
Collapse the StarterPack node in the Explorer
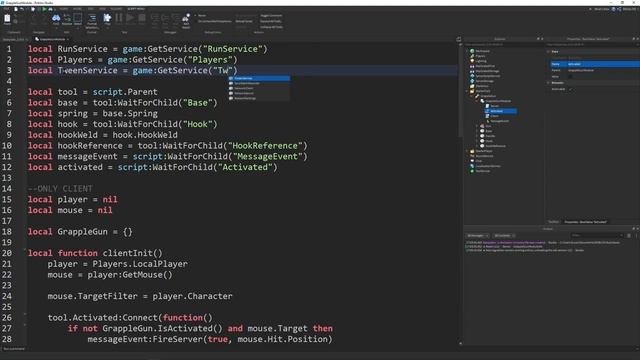467,91
